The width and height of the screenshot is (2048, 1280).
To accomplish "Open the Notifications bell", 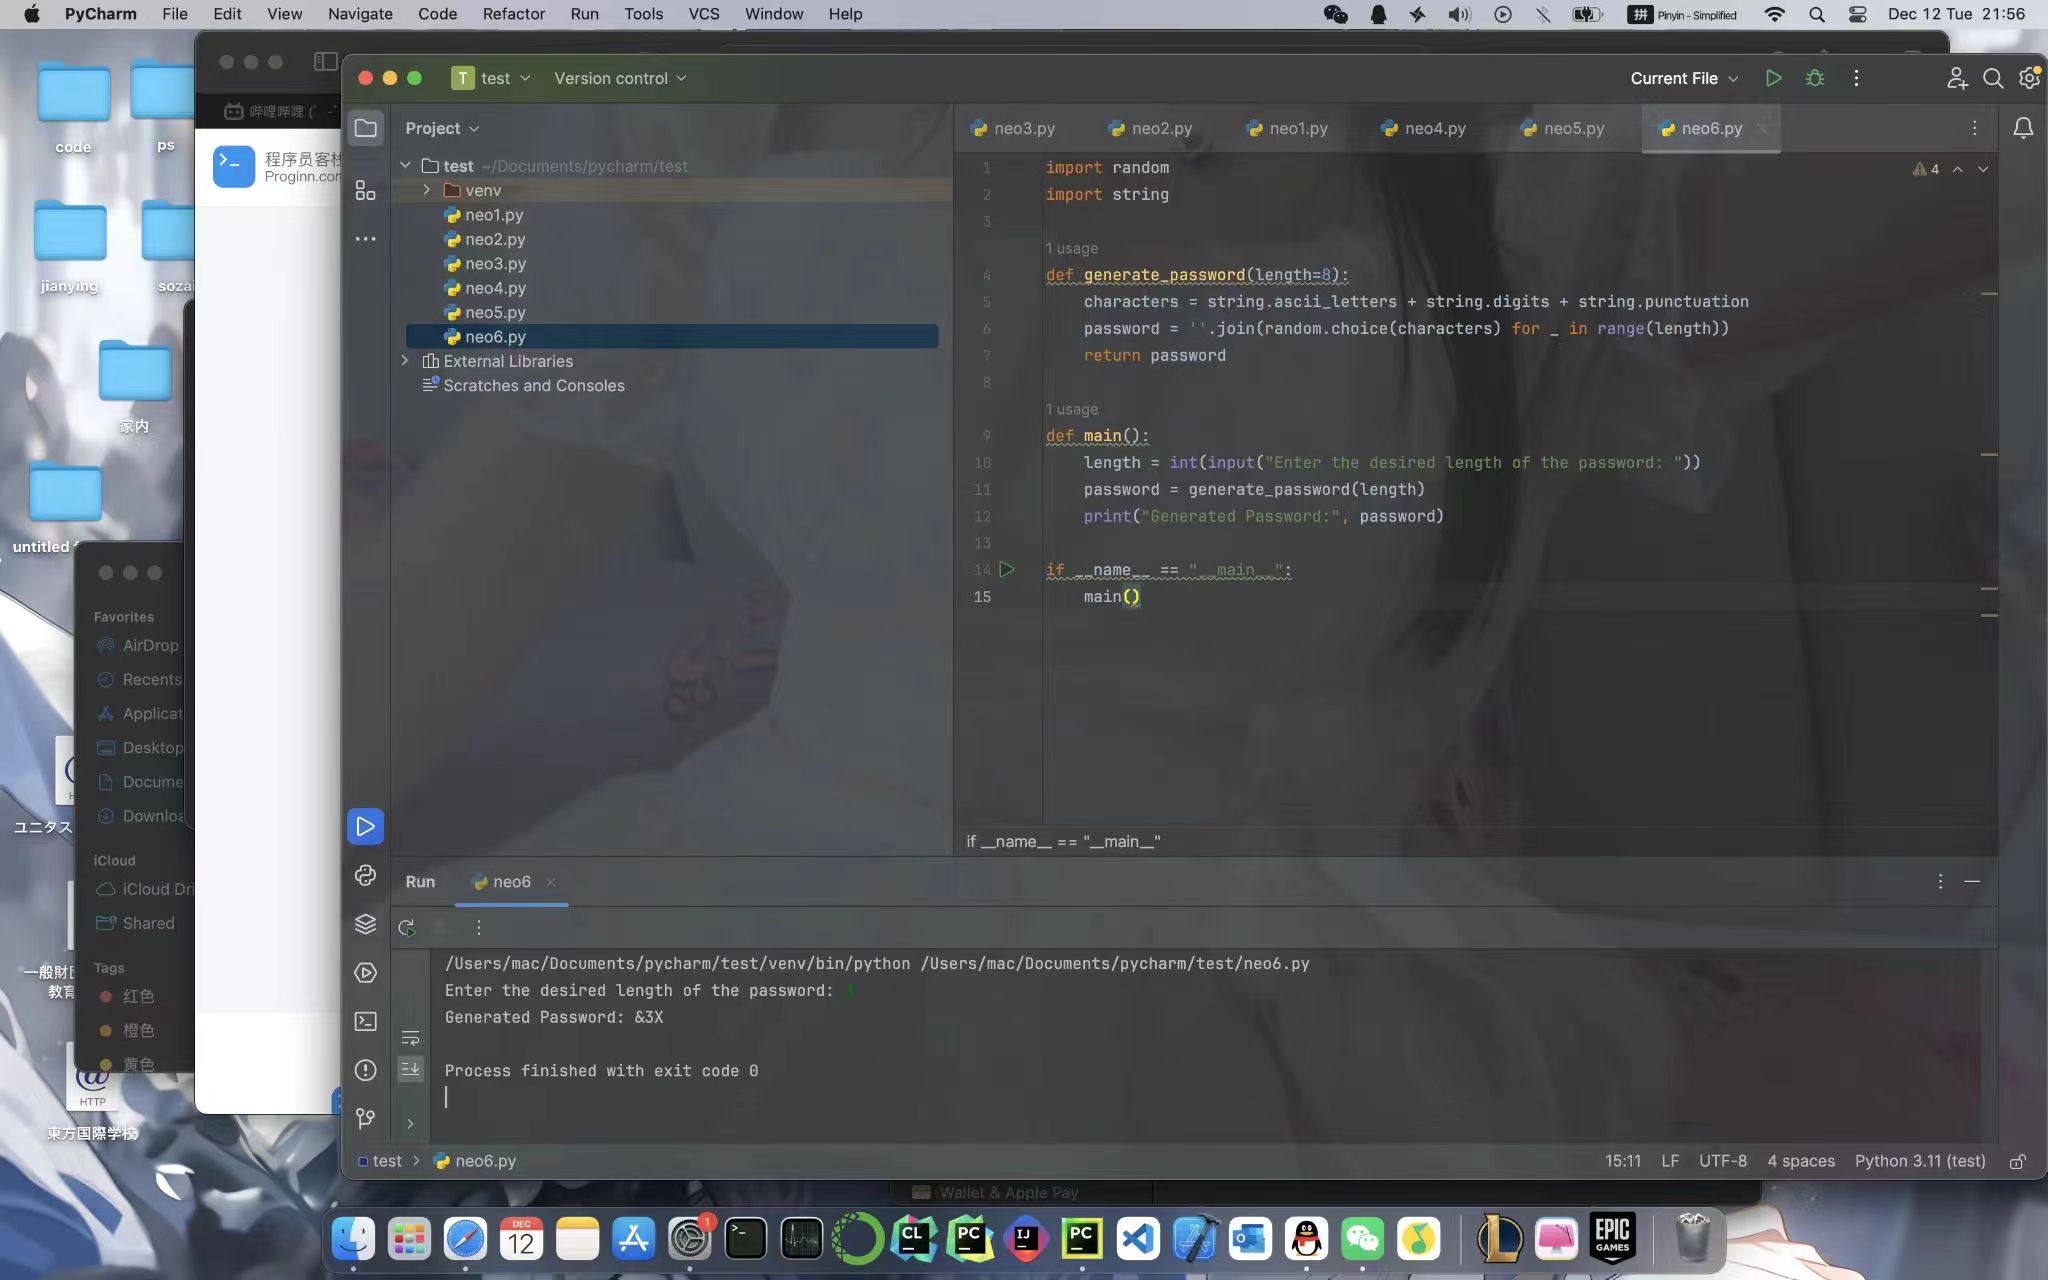I will point(2022,128).
